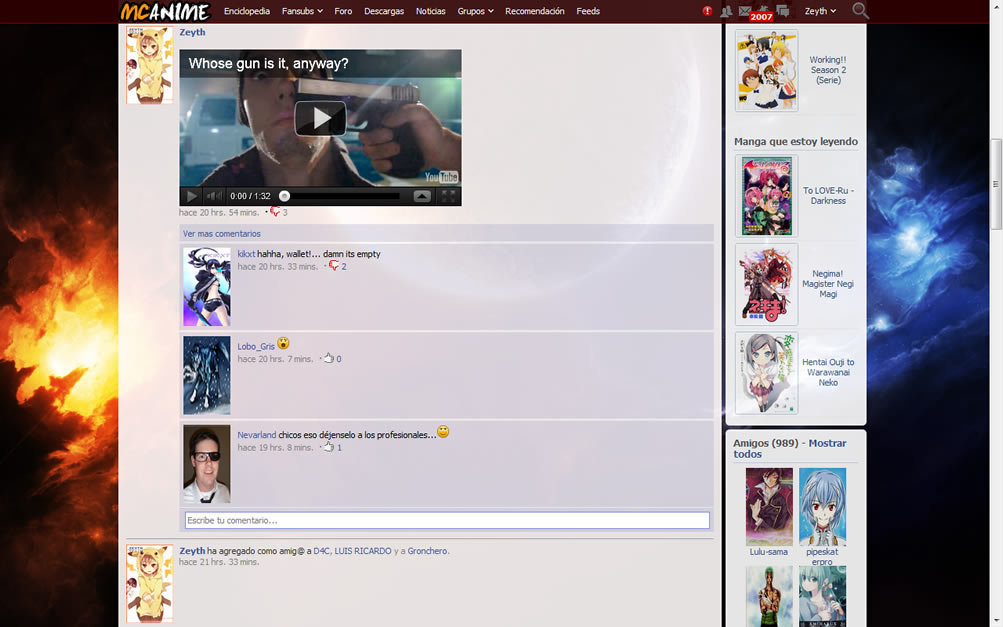Open the Recomendación menu item
1003x627 pixels.
point(535,11)
